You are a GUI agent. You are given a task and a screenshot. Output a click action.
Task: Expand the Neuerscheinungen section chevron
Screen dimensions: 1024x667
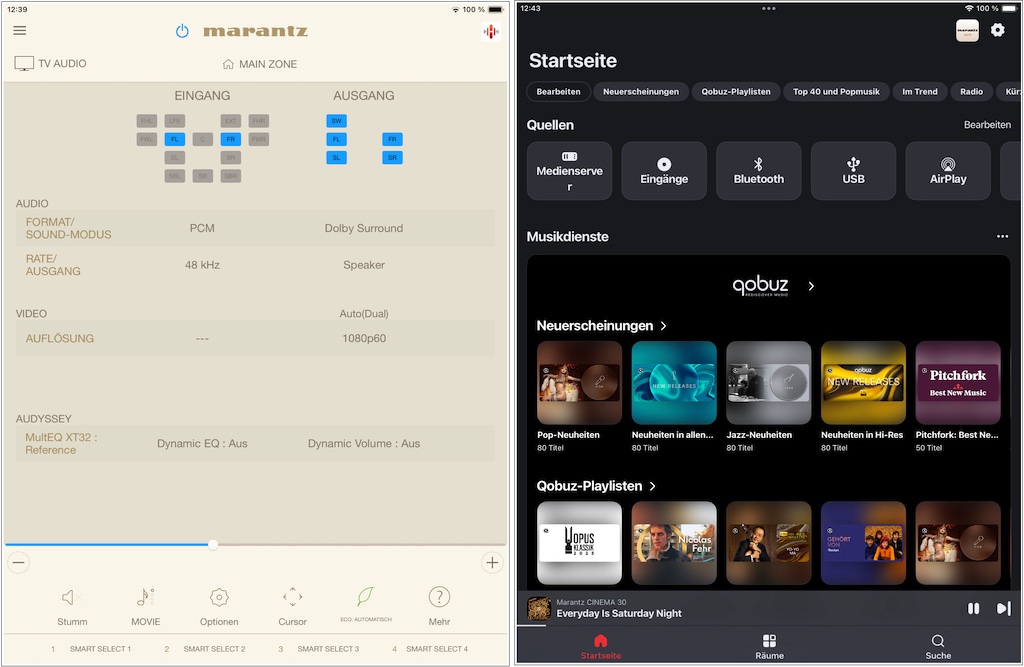(x=664, y=326)
